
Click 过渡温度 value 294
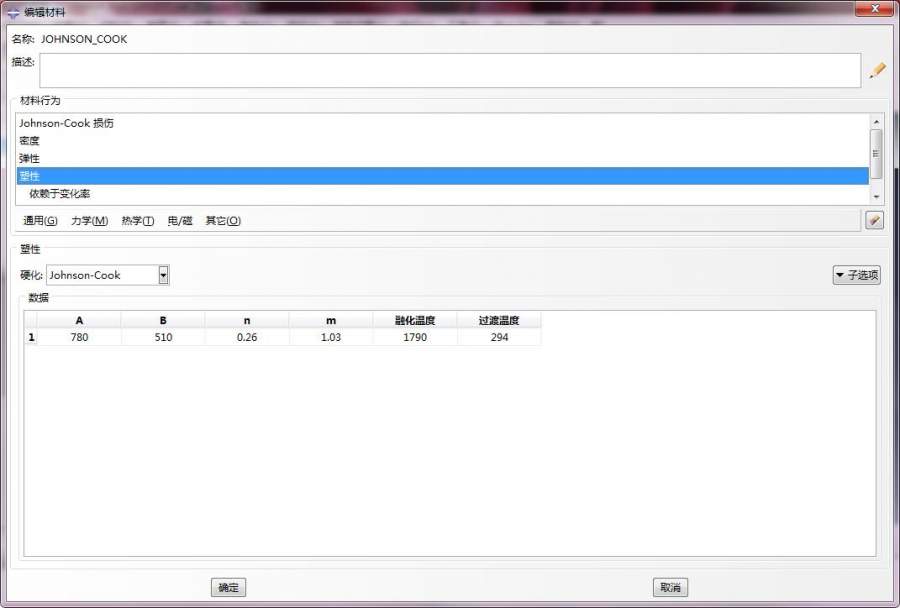pyautogui.click(x=499, y=337)
